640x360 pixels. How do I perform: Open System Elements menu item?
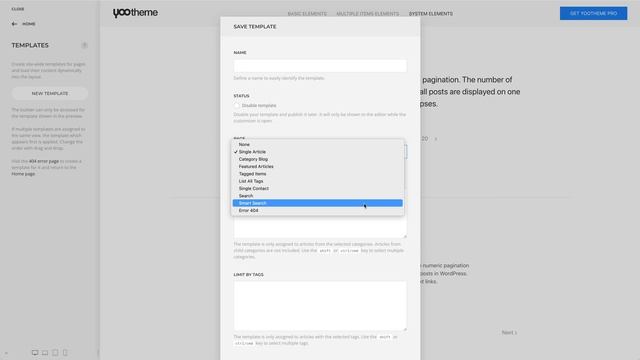(x=431, y=14)
